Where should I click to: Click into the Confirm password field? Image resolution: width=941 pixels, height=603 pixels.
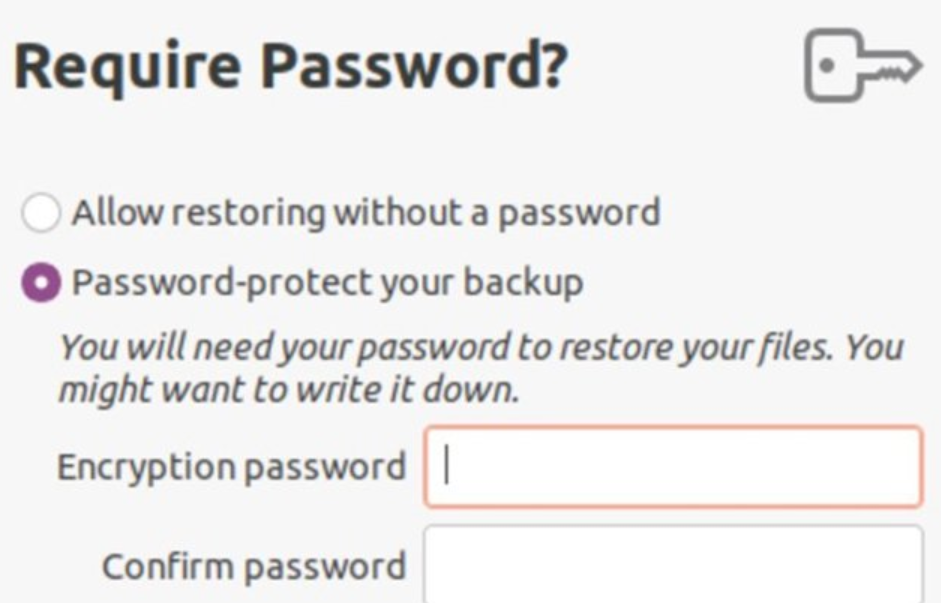[672, 566]
